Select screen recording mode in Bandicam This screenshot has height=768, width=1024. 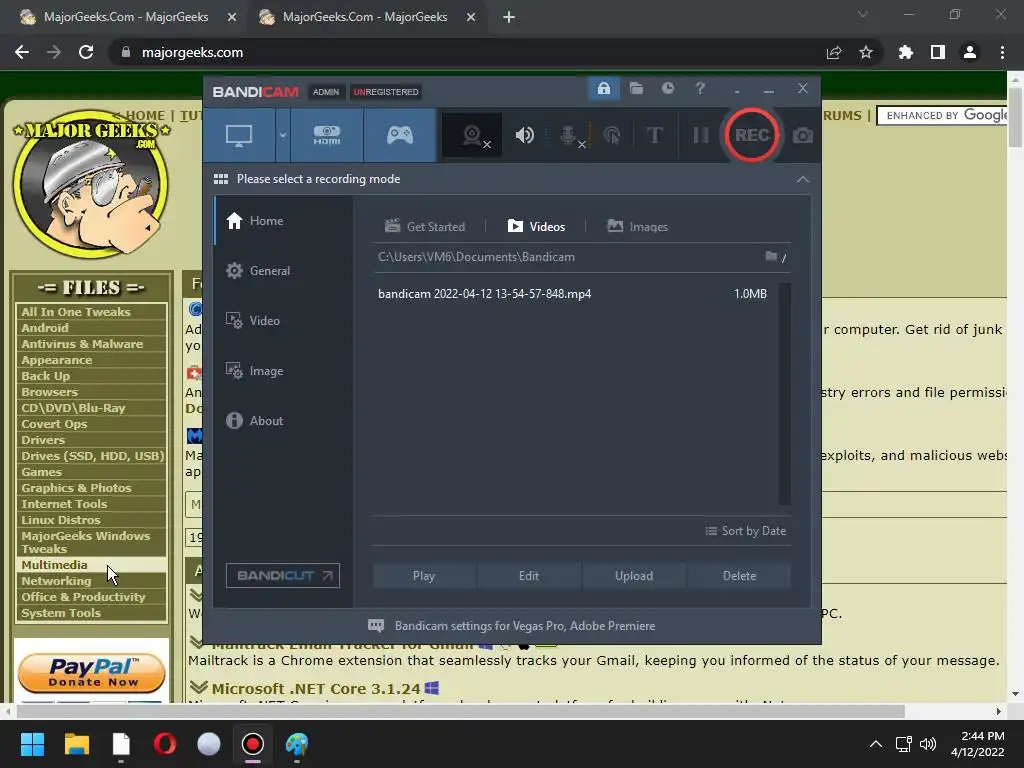(x=239, y=135)
